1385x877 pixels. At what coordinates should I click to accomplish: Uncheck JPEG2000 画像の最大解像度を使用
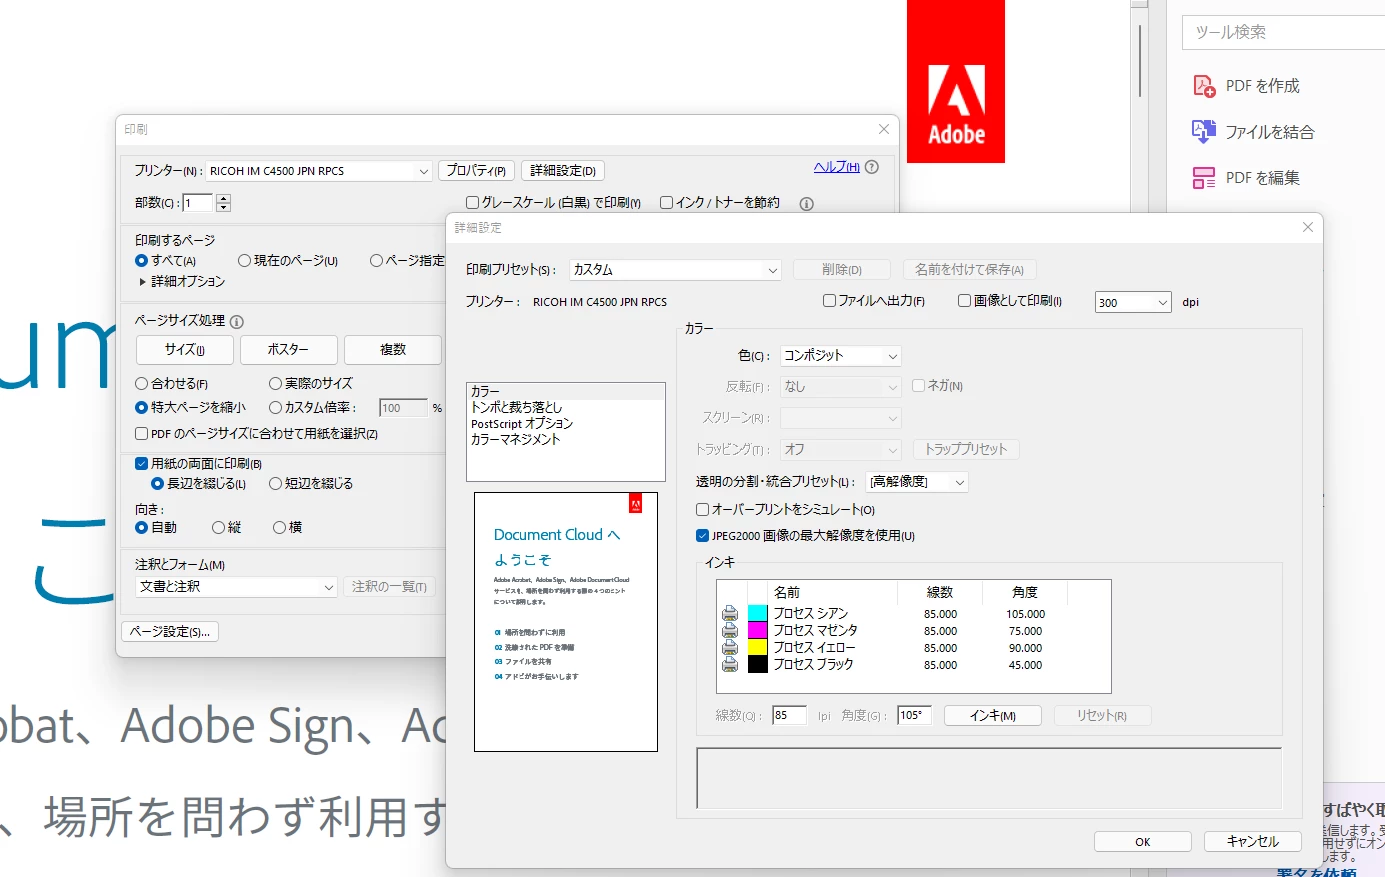point(702,536)
